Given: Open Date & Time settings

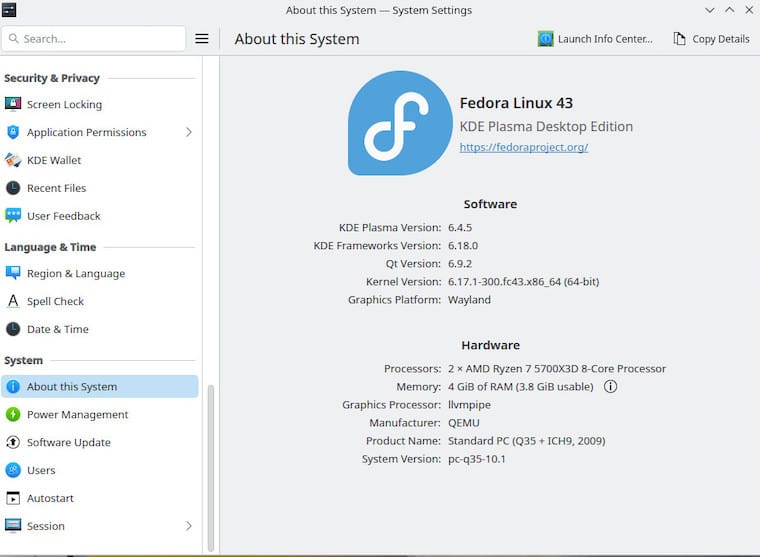Looking at the screenshot, I should click(99, 329).
